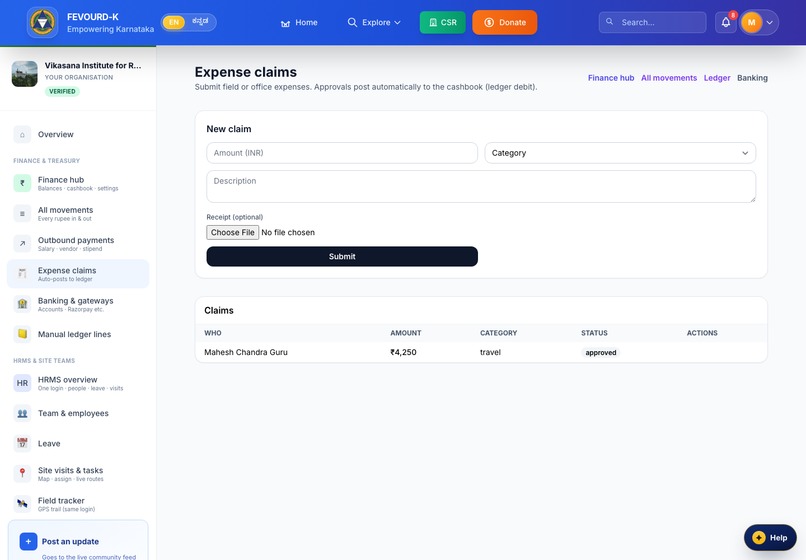Click the approved status badge
The image size is (806, 560).
600,353
